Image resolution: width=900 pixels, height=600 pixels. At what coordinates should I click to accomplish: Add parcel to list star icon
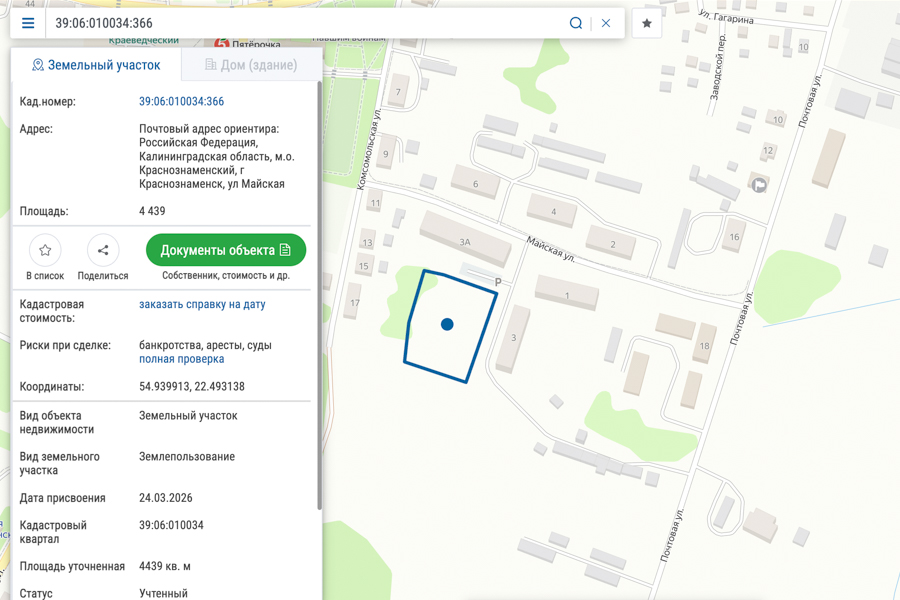point(45,250)
